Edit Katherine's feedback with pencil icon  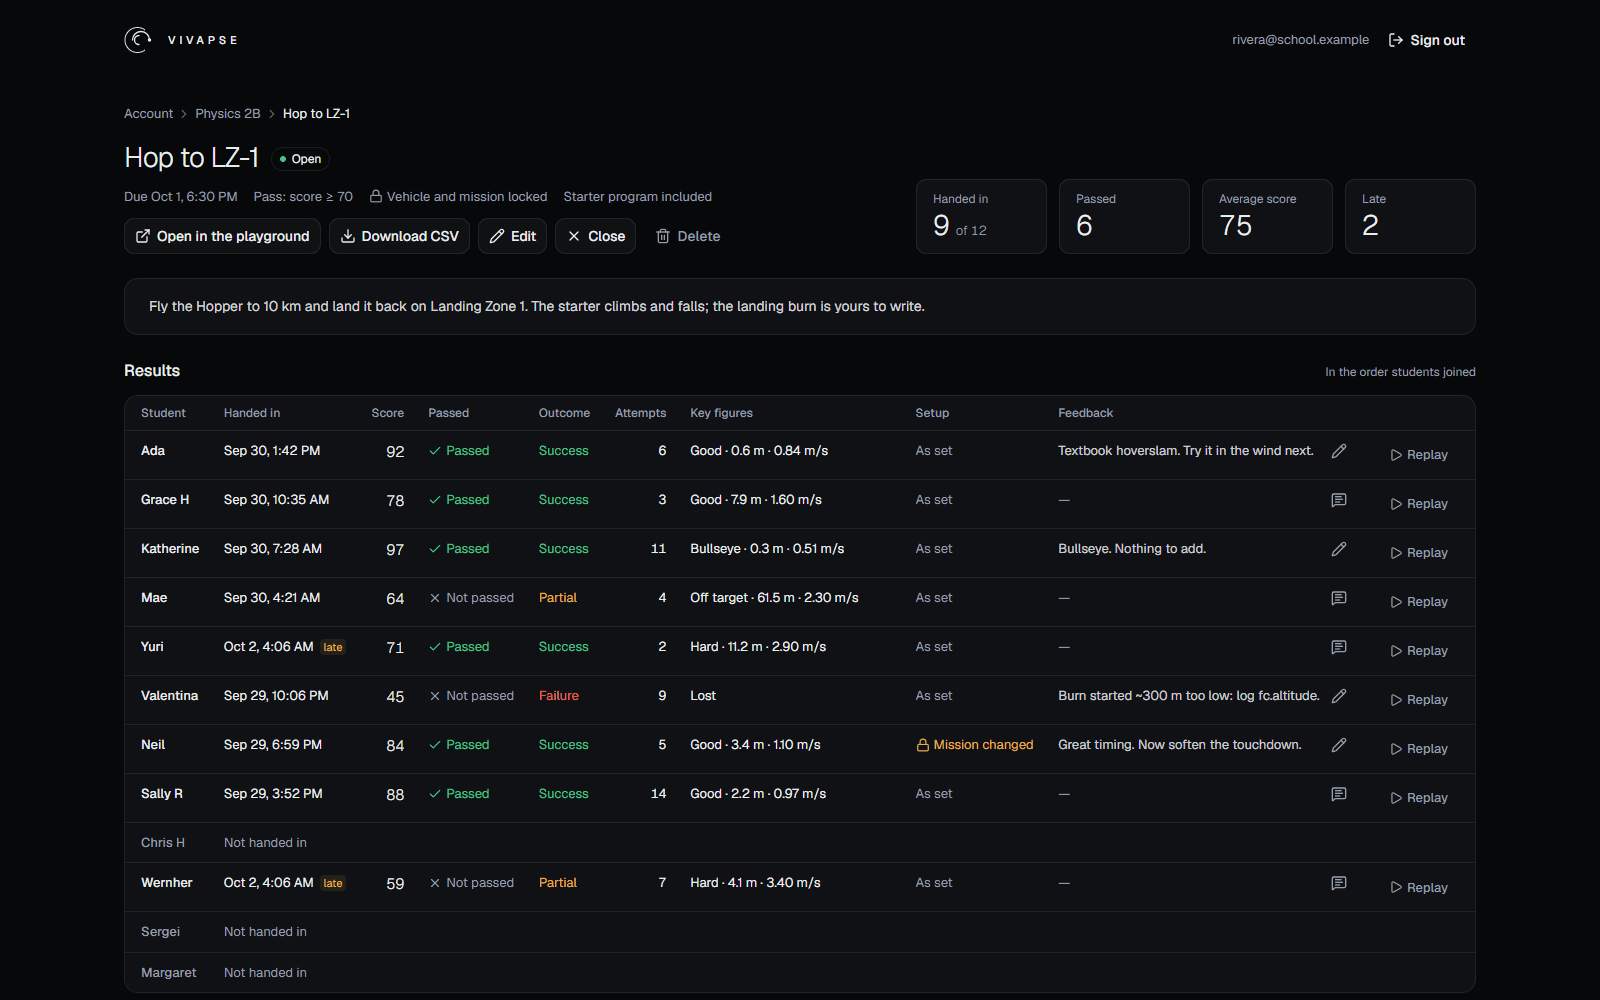tap(1339, 549)
